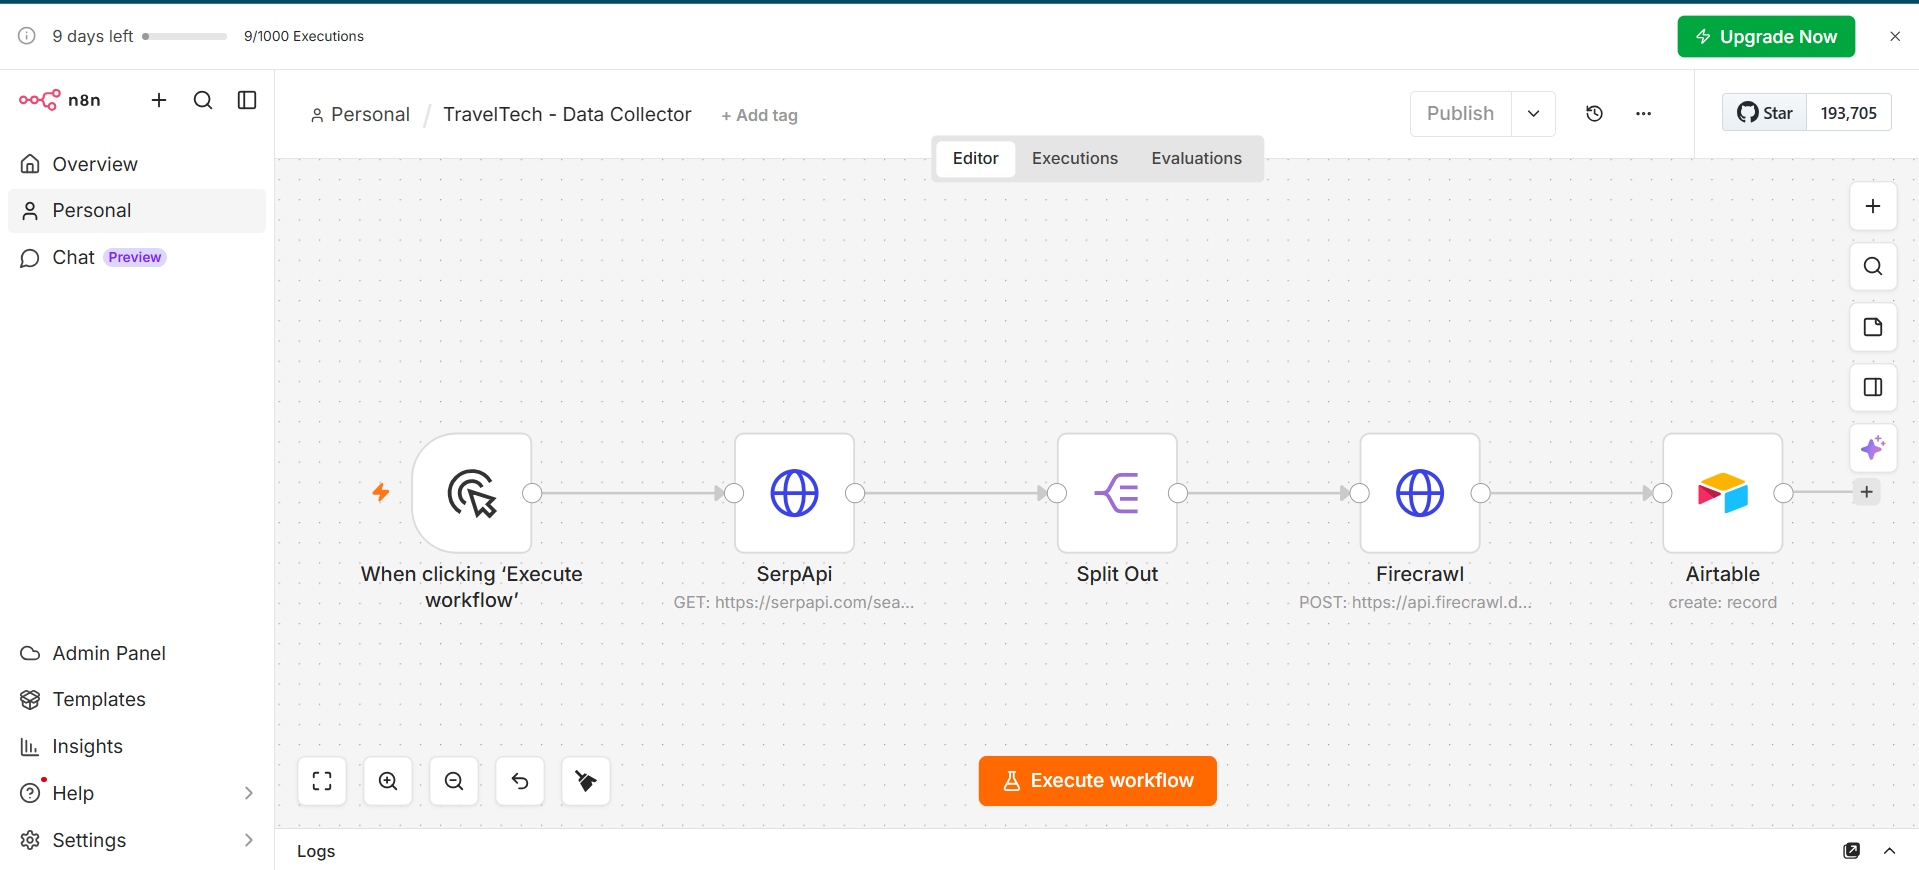Screen dimensions: 1919x870
Task: Click the plus connector after Airtable node
Action: pyautogui.click(x=1866, y=492)
